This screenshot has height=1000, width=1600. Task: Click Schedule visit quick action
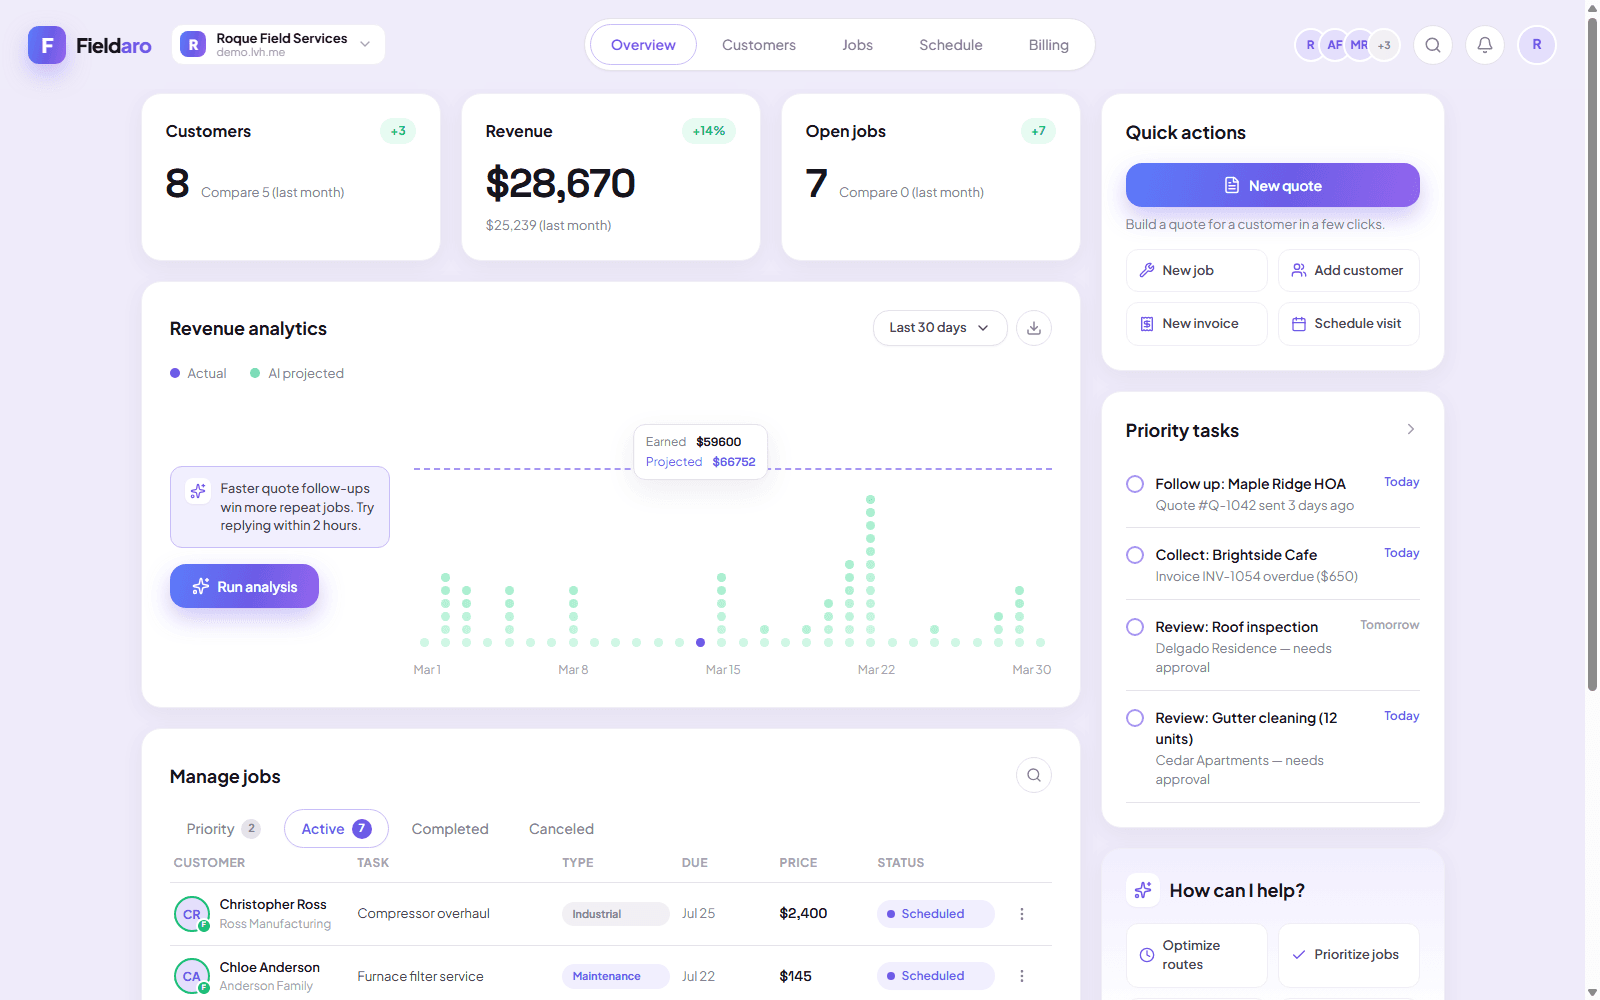click(1349, 324)
